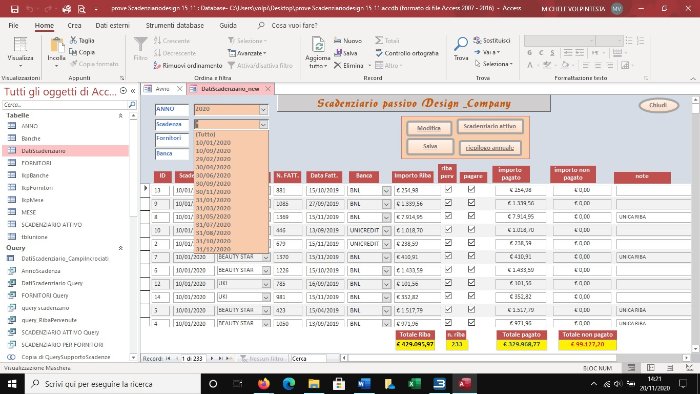Viewport: 700px width, 394px height.
Task: Click the Nuovo record icon
Action: point(338,41)
